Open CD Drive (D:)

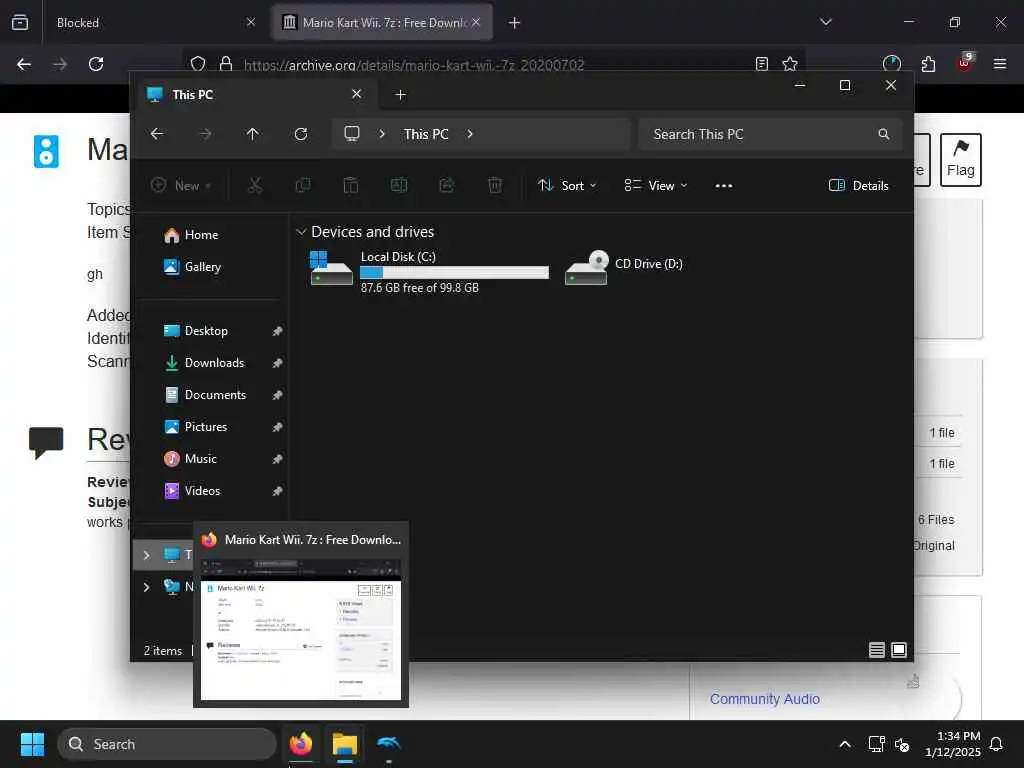624,266
